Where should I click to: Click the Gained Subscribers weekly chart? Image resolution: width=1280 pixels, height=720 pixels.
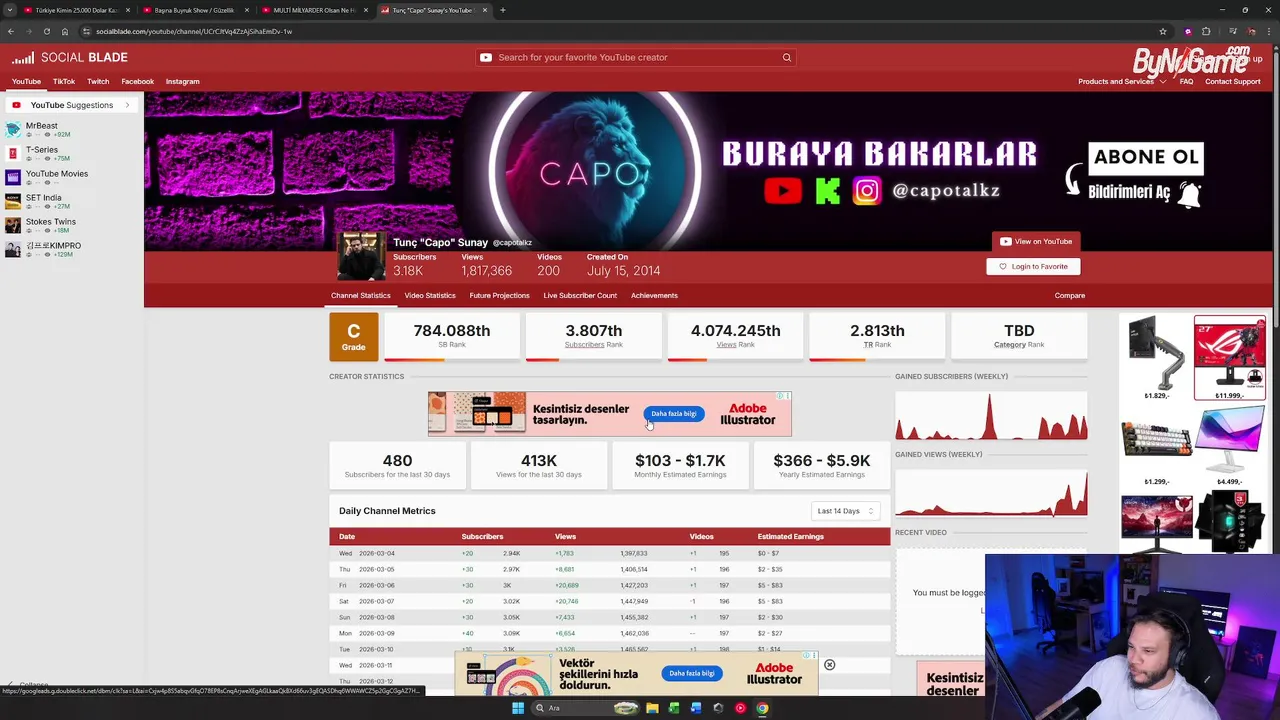[x=991, y=415]
